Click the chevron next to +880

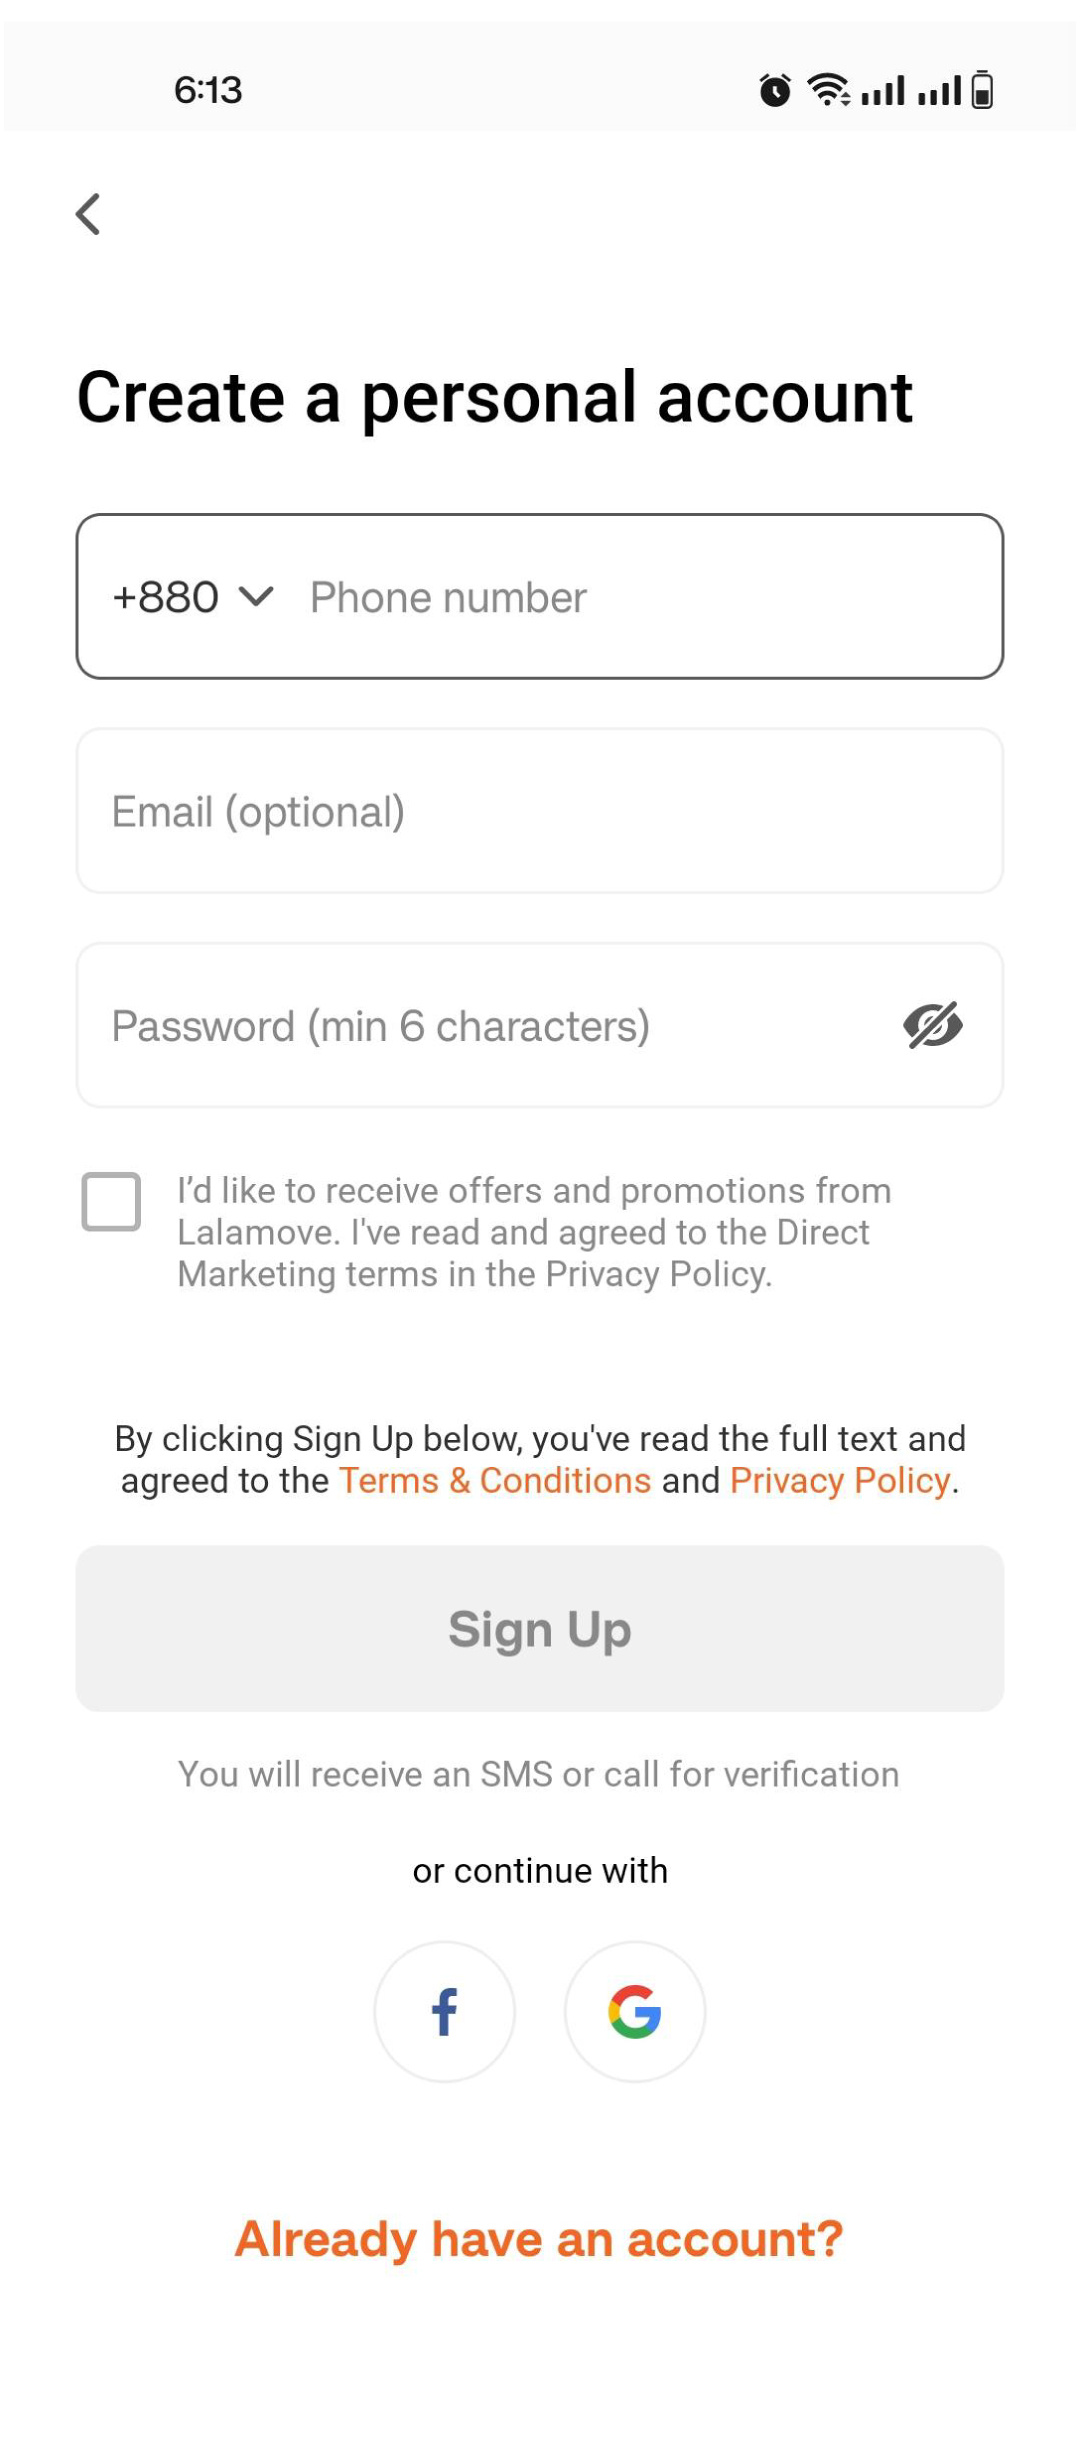(x=256, y=597)
